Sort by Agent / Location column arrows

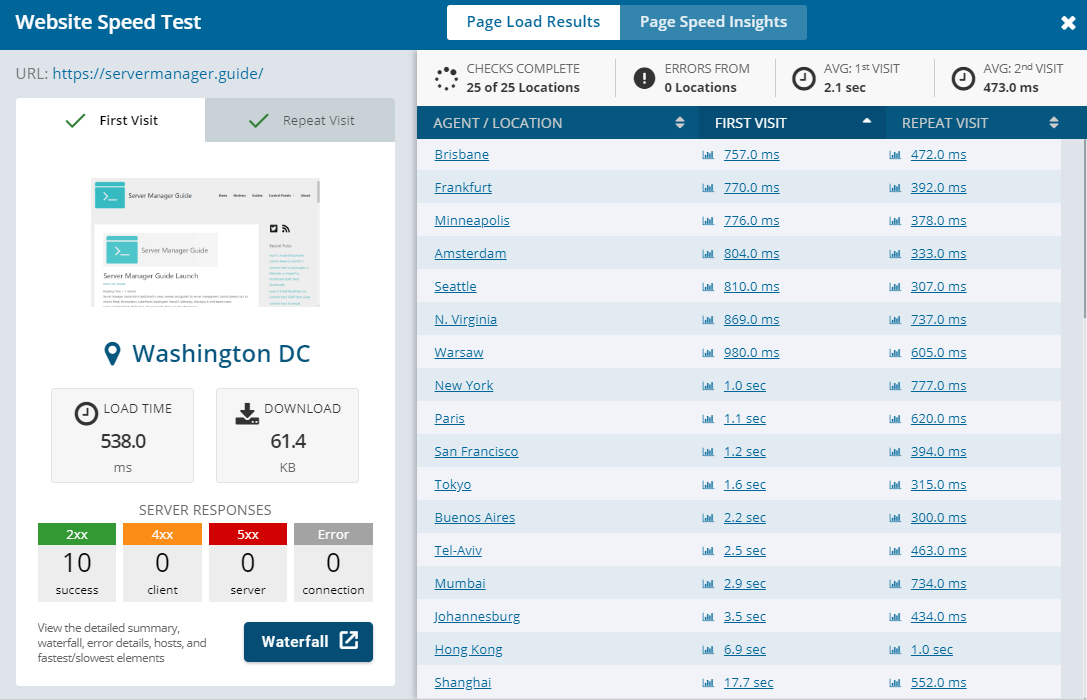point(679,123)
